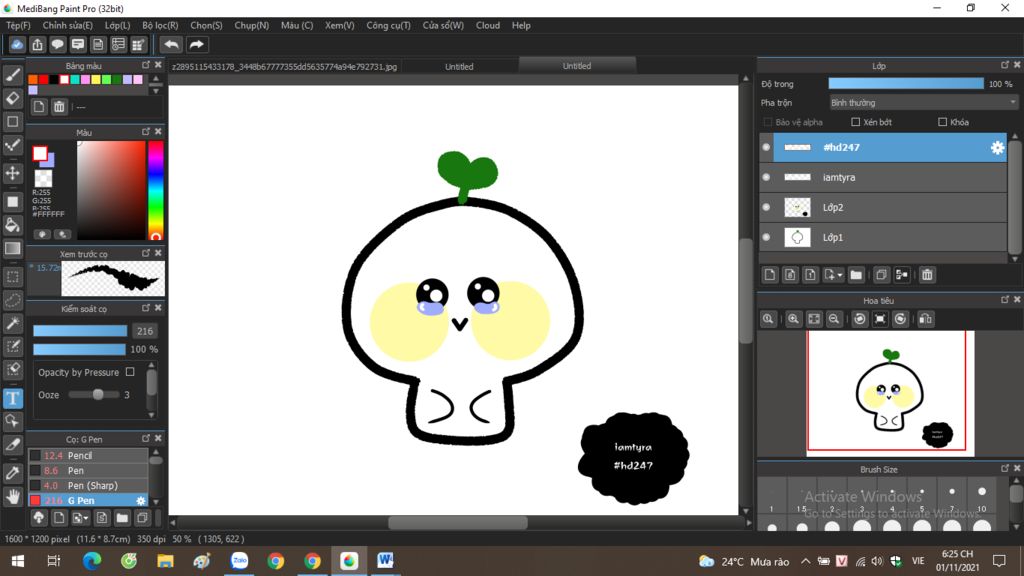Pop out the Hoa tiêu navigator panel
Screen dimensions: 1024x576
point(1005,300)
